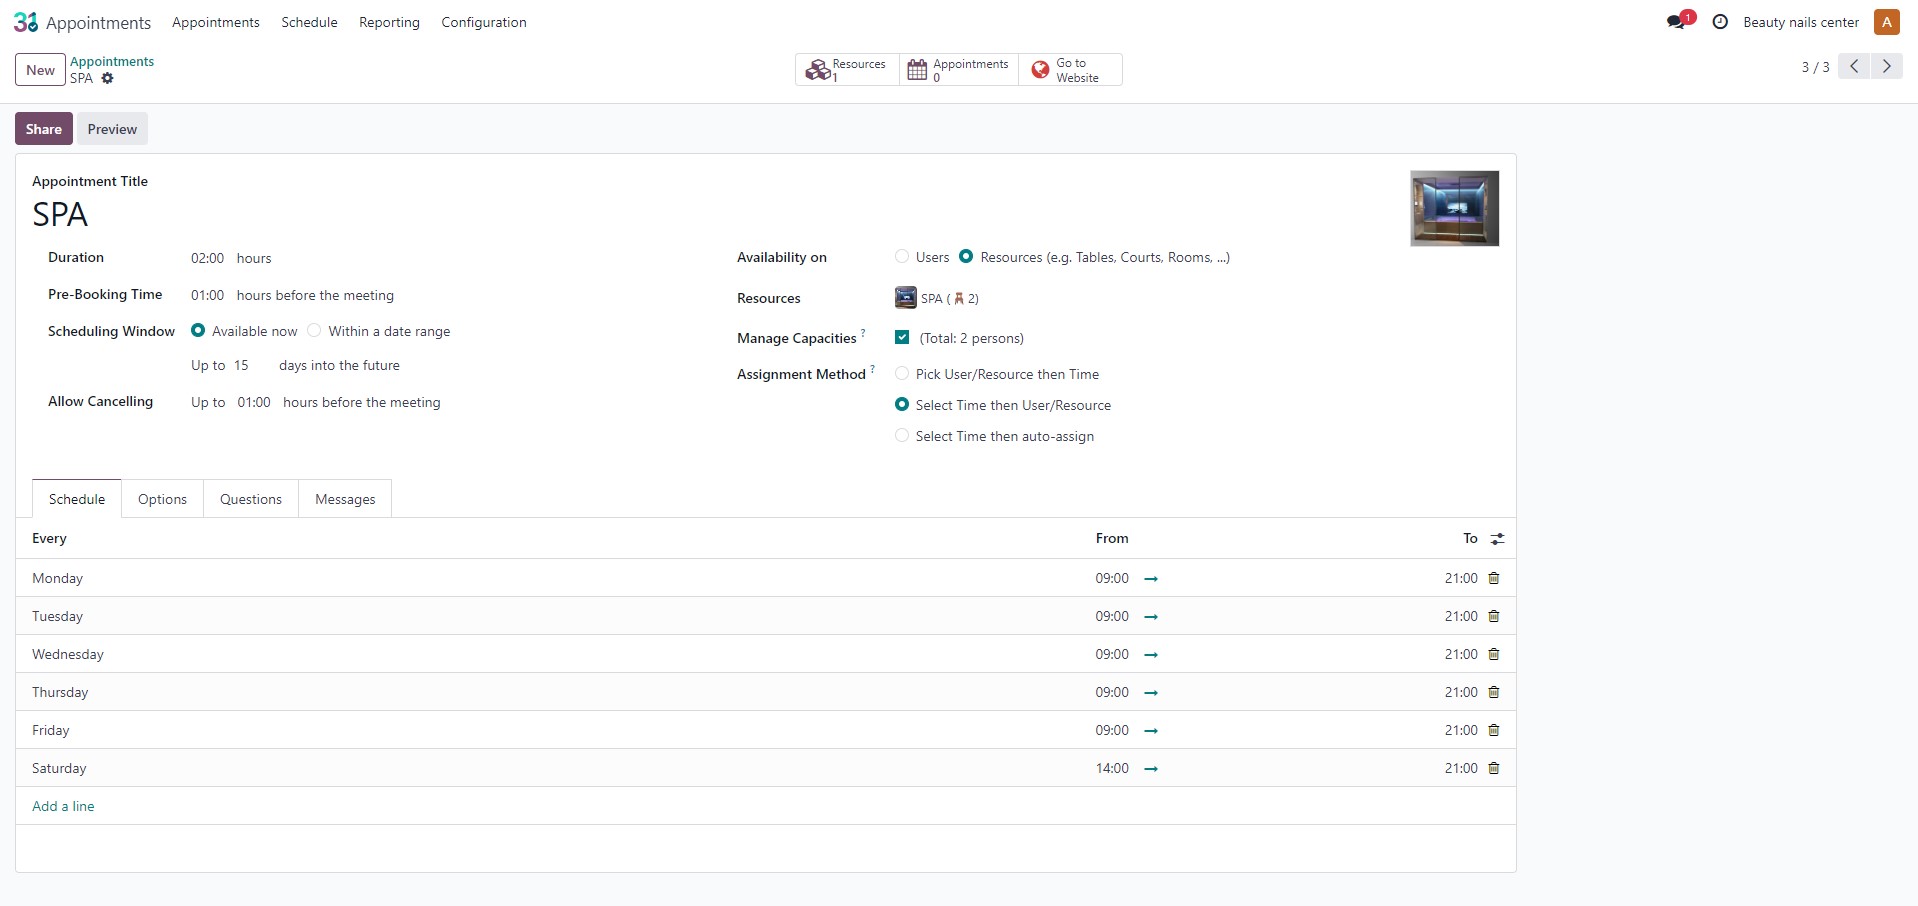1918x906 pixels.
Task: Go to the next record arrow
Action: pyautogui.click(x=1886, y=66)
